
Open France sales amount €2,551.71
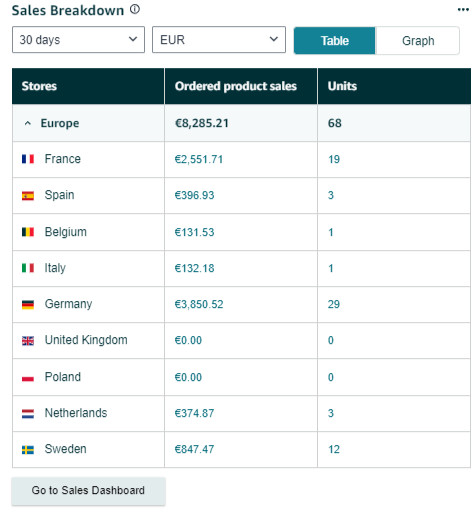pos(199,159)
